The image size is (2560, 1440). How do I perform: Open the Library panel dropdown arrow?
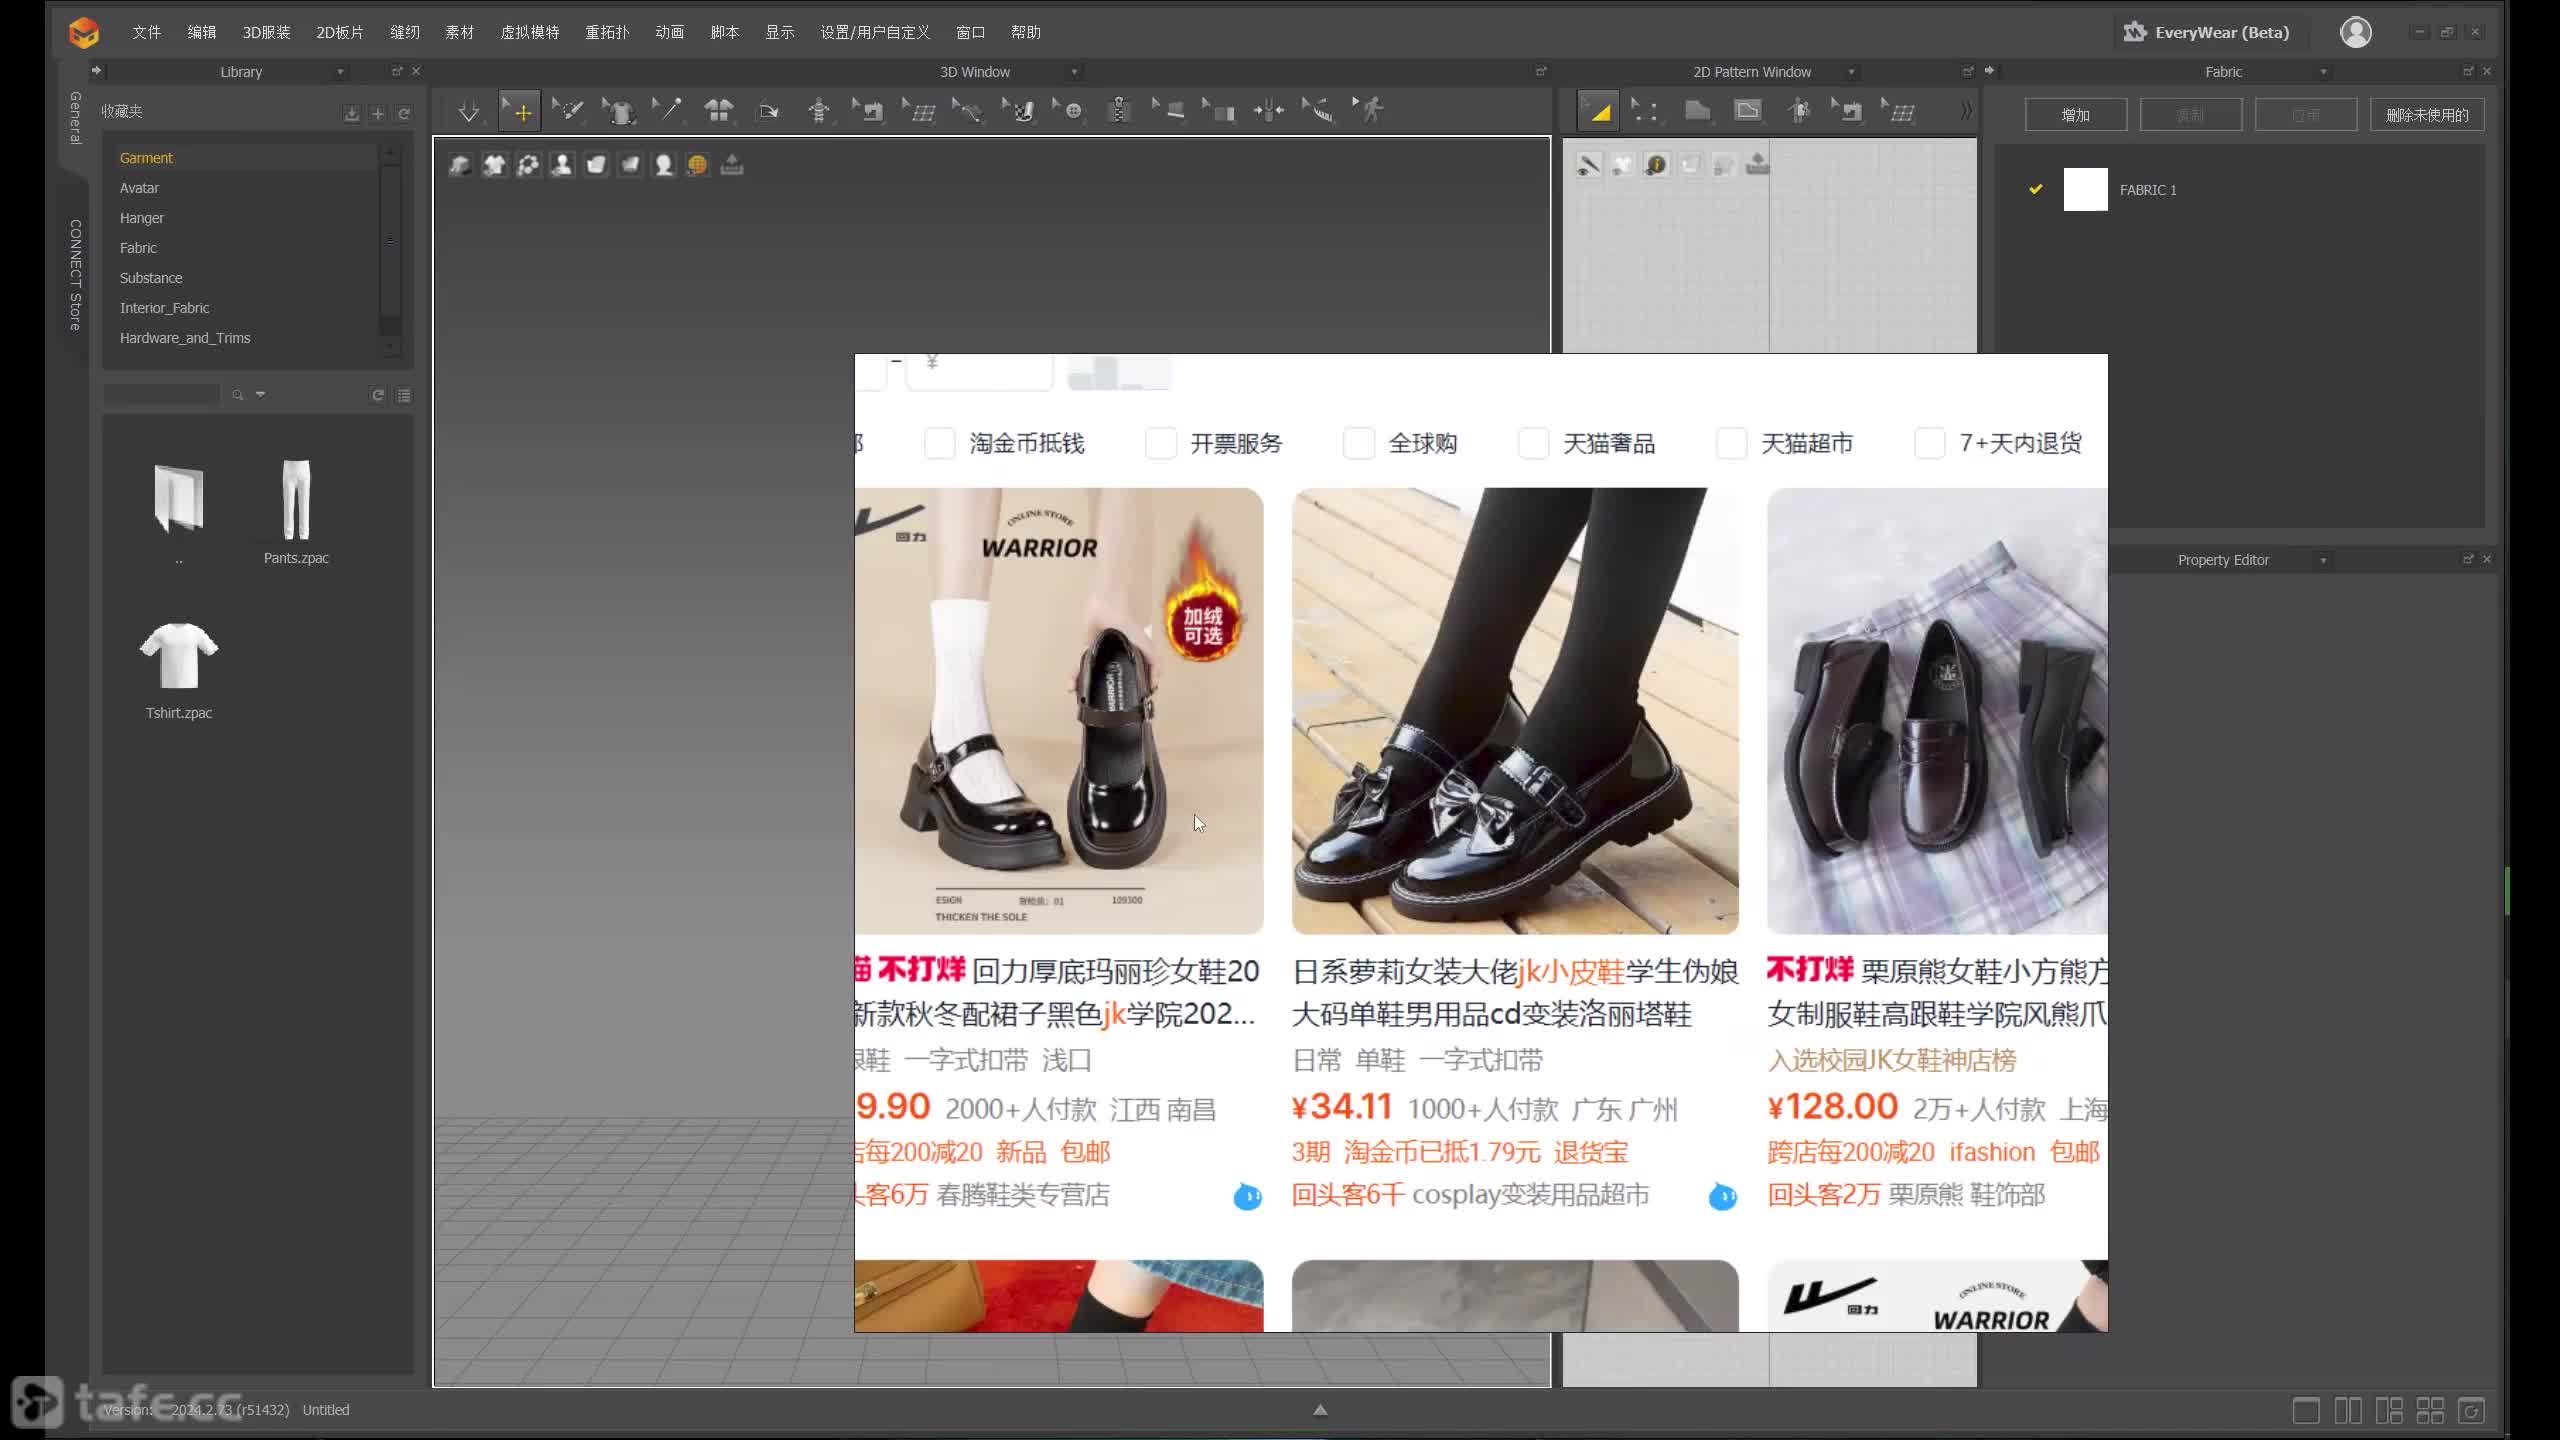pyautogui.click(x=340, y=72)
